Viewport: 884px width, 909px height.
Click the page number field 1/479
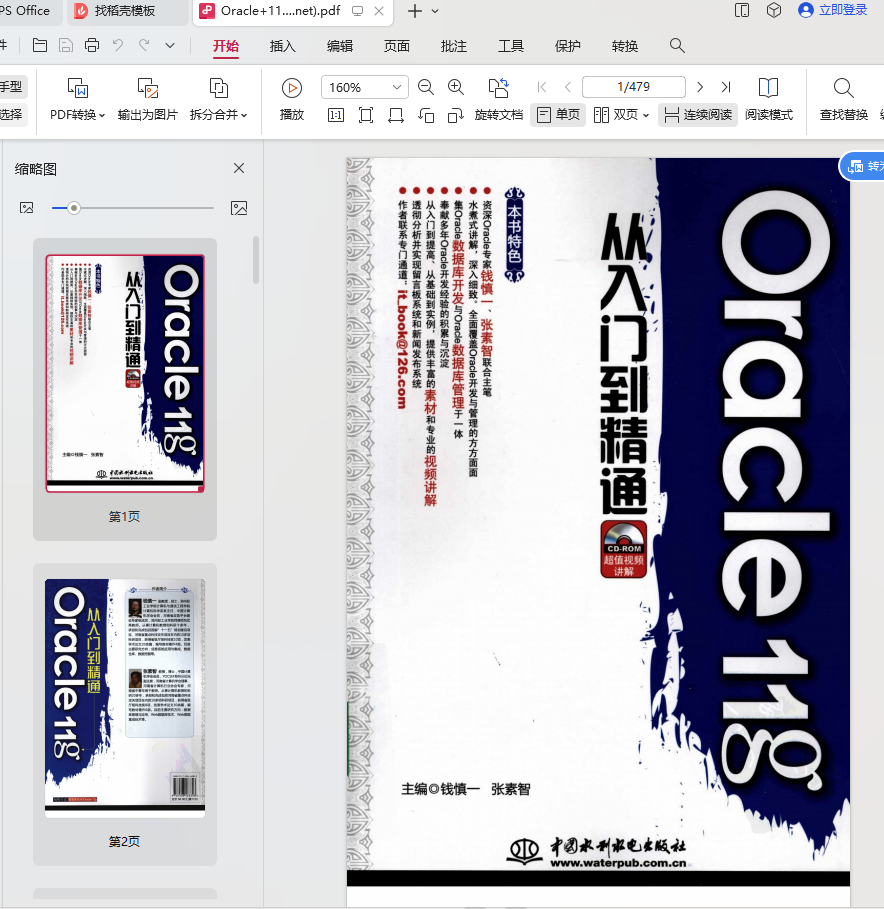click(x=634, y=87)
